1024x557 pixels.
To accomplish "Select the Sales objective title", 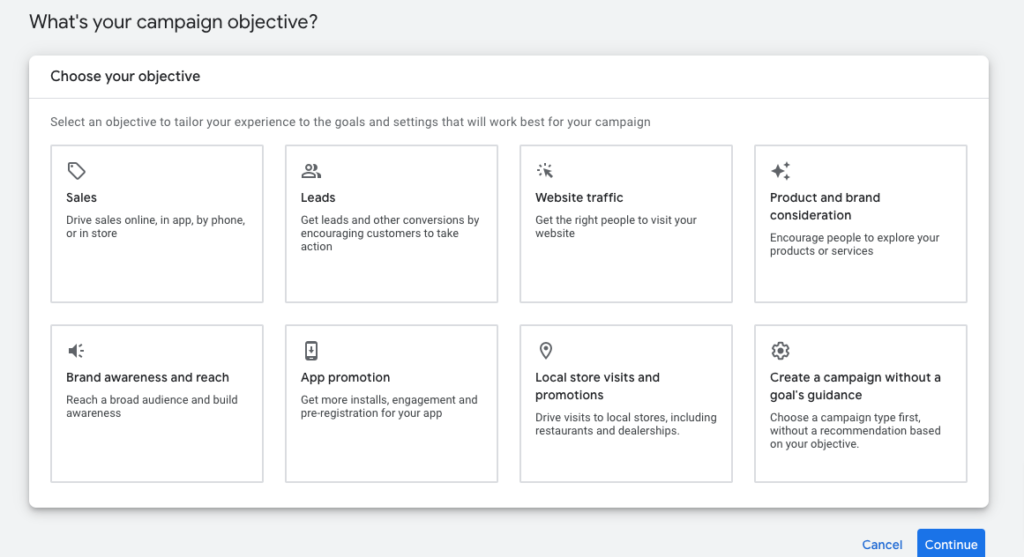I will [82, 198].
